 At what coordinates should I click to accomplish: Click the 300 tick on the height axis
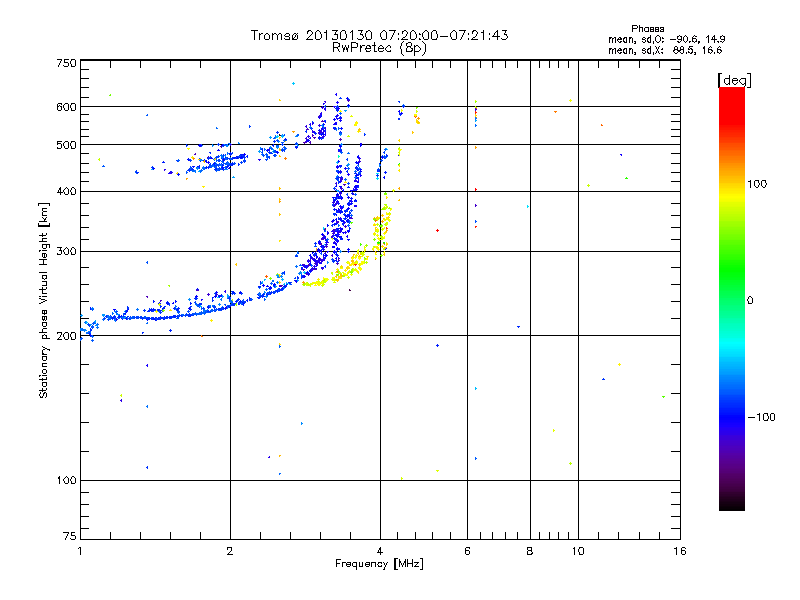pos(66,251)
